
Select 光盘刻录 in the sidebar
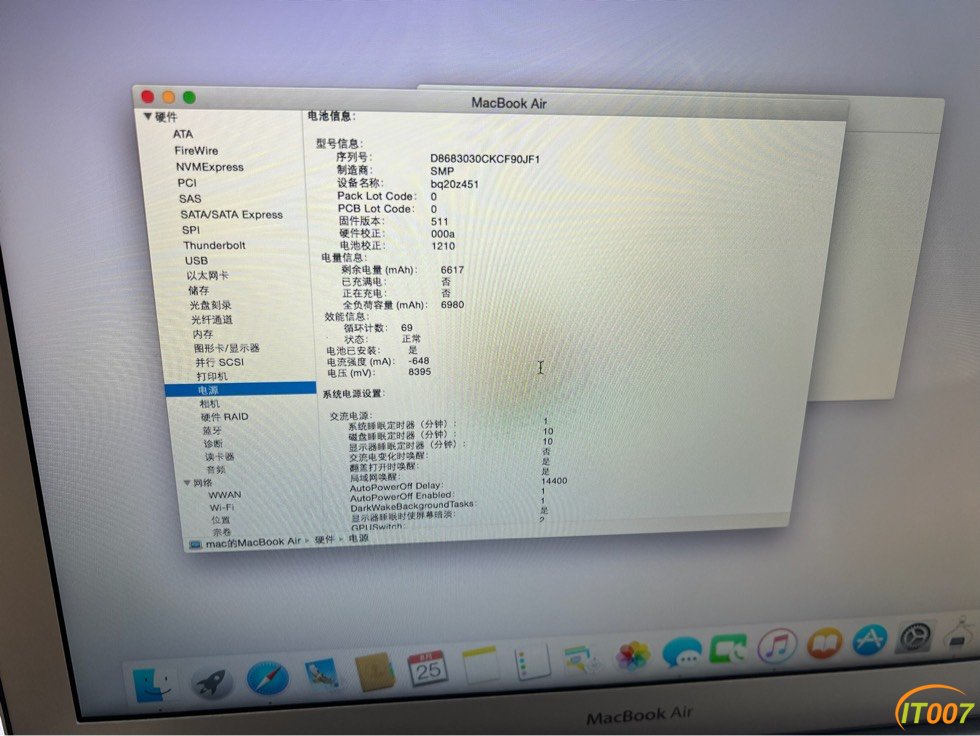pyautogui.click(x=211, y=305)
